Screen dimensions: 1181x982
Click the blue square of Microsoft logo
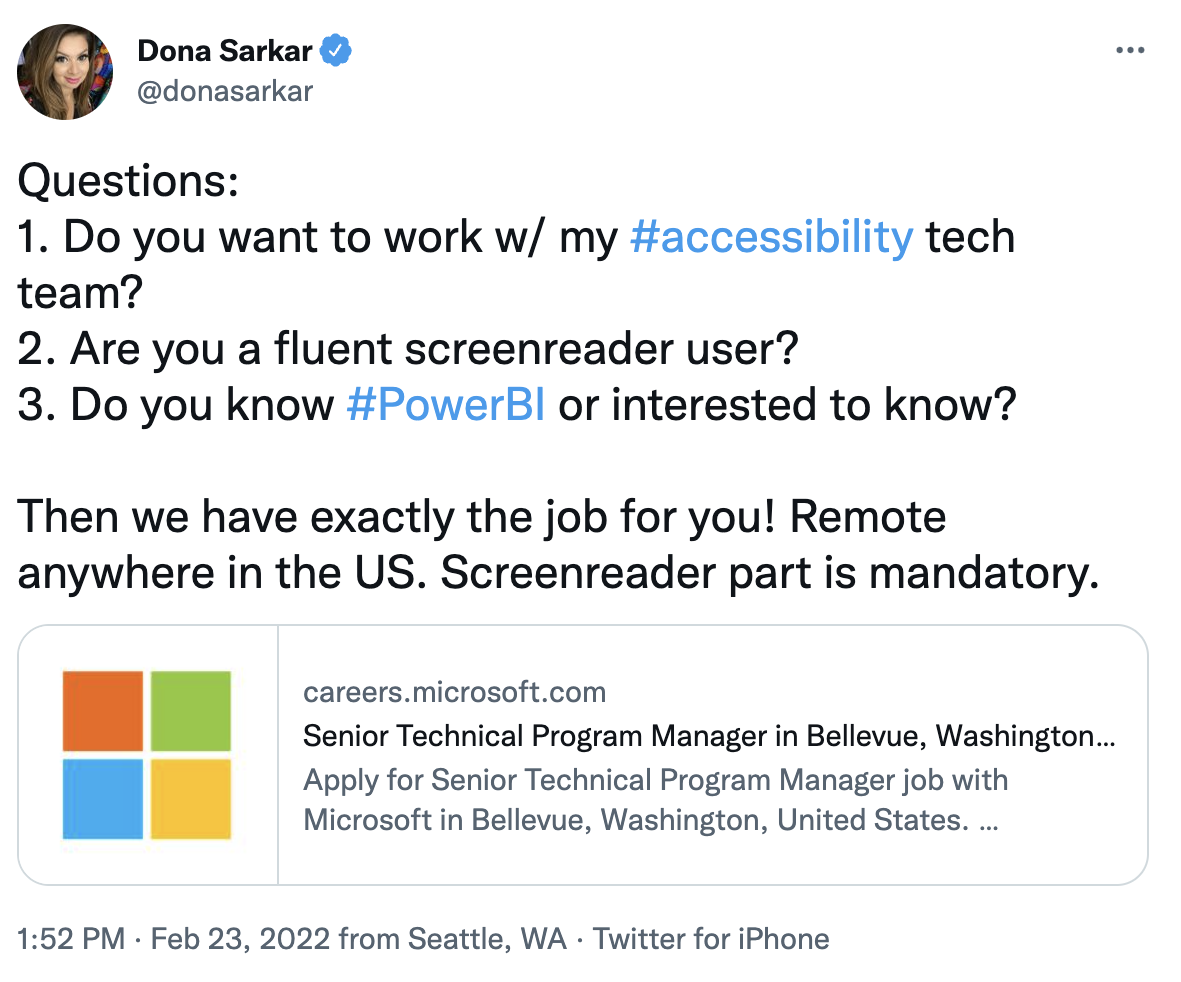(102, 799)
